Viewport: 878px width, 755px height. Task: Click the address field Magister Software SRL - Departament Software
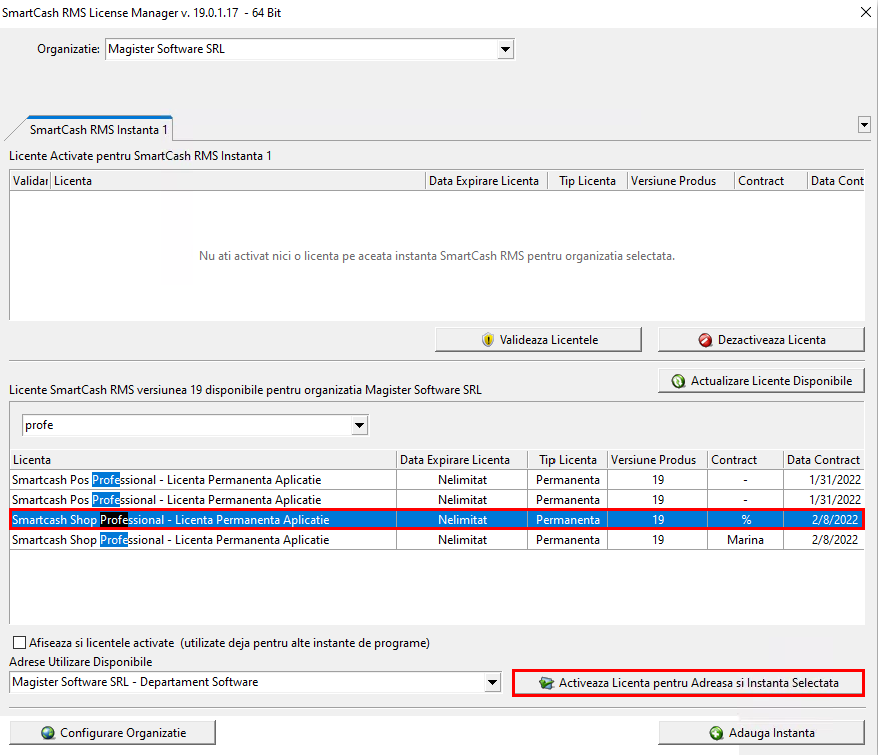247,682
